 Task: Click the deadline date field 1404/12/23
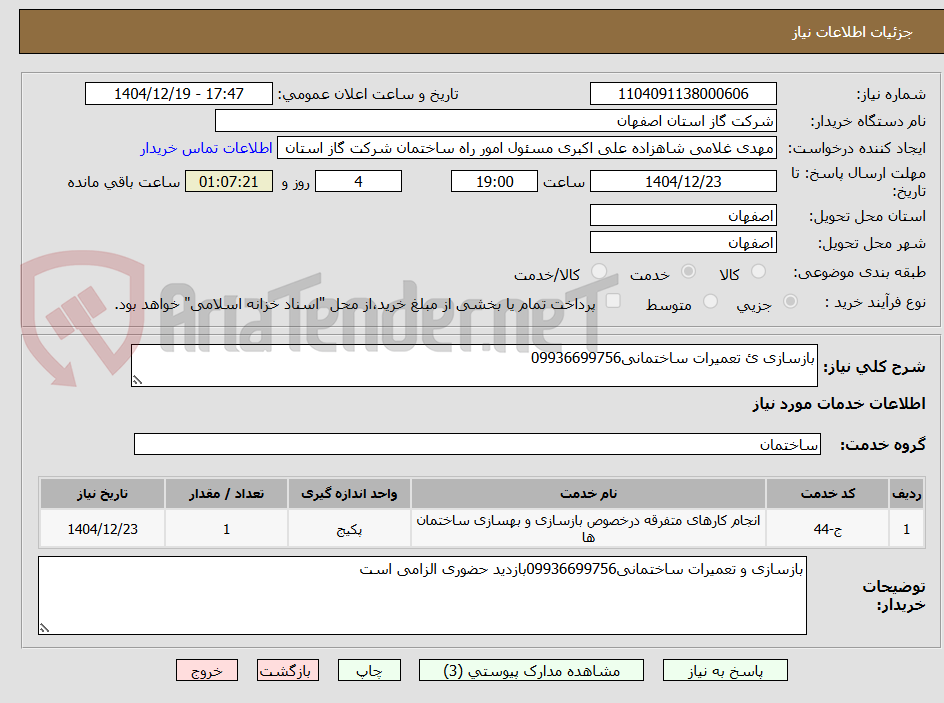(x=683, y=181)
